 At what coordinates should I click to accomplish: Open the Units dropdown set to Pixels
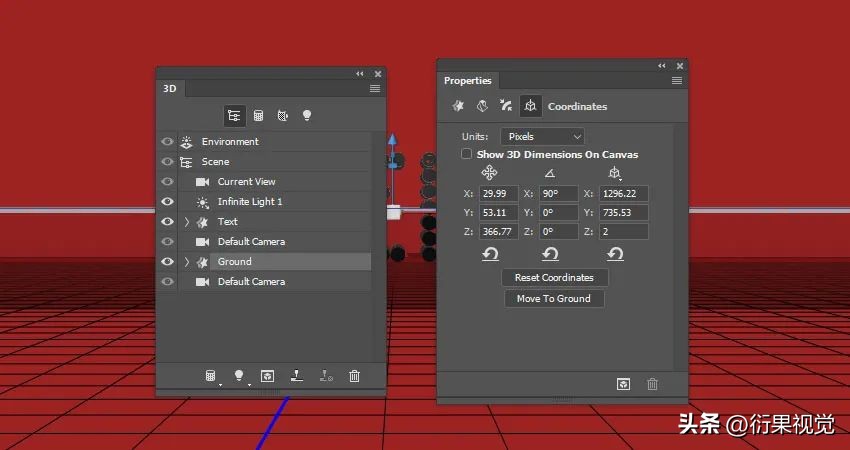point(542,136)
